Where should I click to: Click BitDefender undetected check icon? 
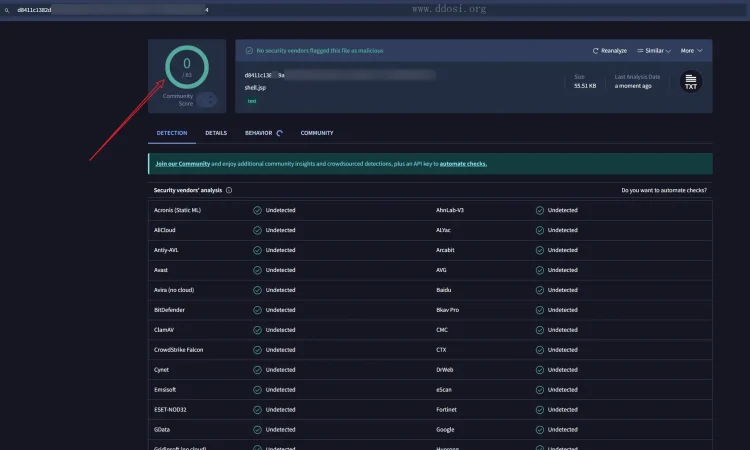click(257, 310)
